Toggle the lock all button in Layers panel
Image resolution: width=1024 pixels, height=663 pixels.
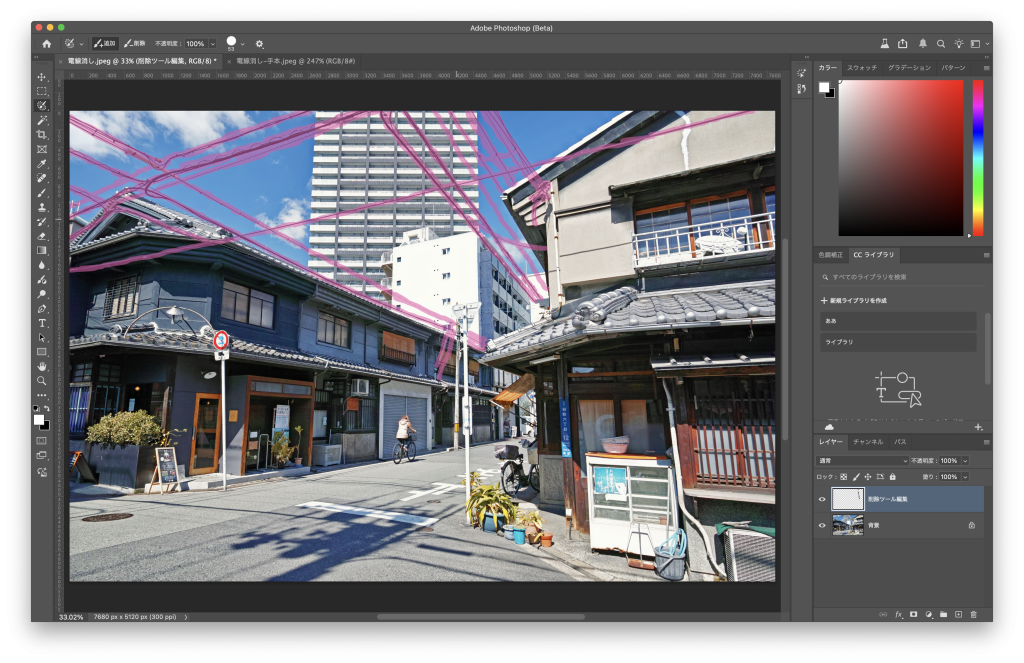892,477
